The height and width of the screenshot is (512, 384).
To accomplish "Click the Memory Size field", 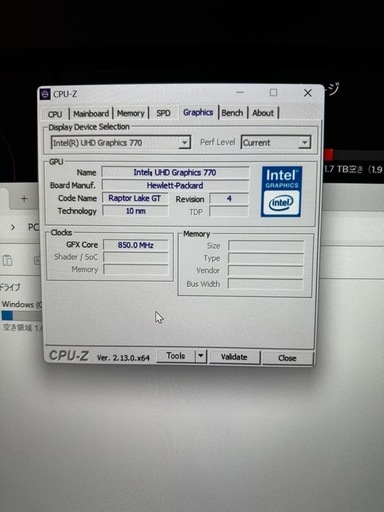I will [x=266, y=246].
